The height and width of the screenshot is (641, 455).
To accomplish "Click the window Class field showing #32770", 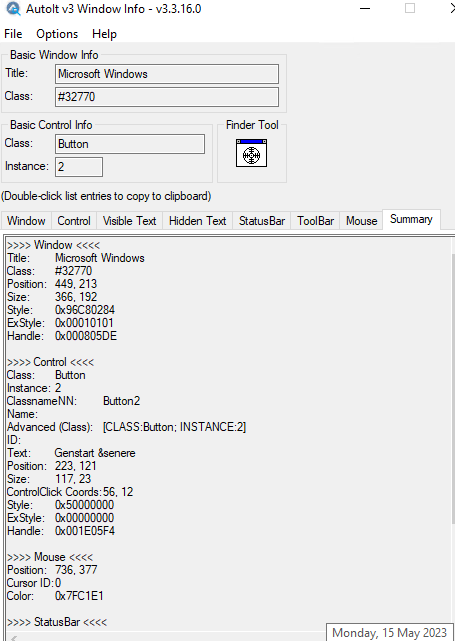I will (167, 97).
